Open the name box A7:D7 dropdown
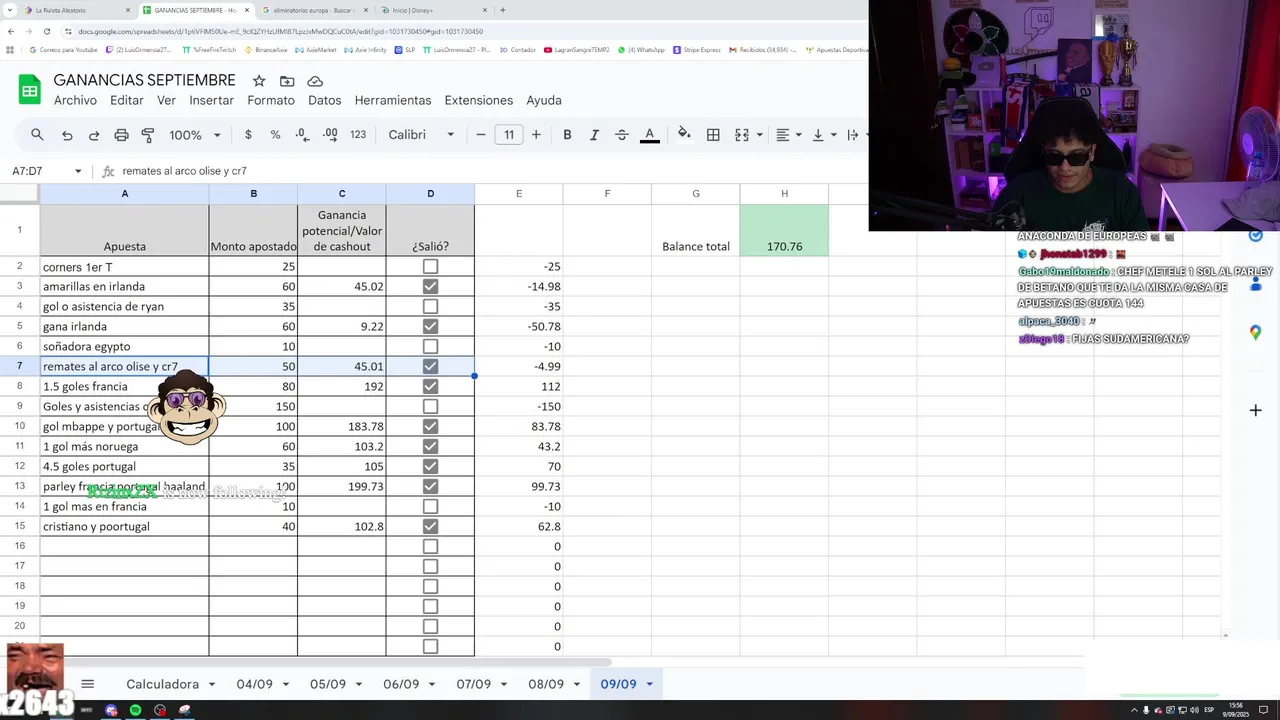Image resolution: width=1280 pixels, height=720 pixels. pyautogui.click(x=78, y=171)
